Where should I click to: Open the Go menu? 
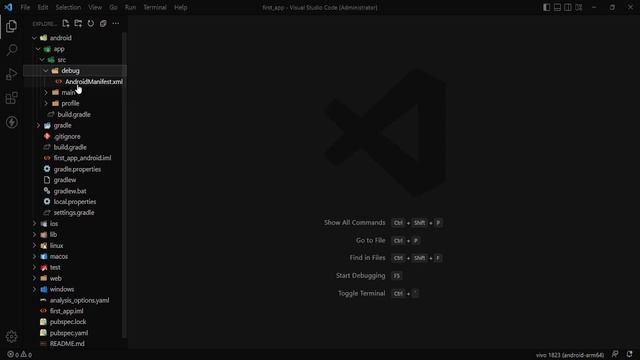click(x=113, y=7)
